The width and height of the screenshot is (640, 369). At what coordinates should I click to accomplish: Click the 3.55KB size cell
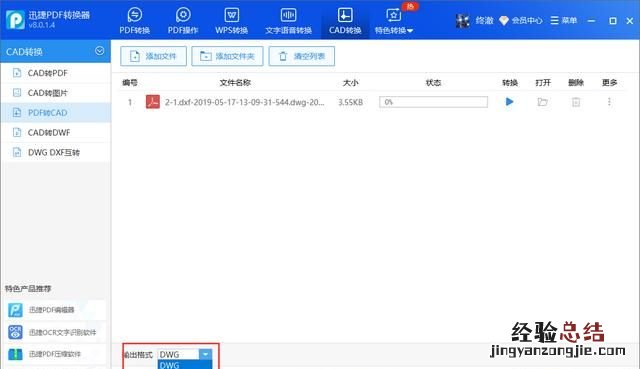tap(350, 102)
